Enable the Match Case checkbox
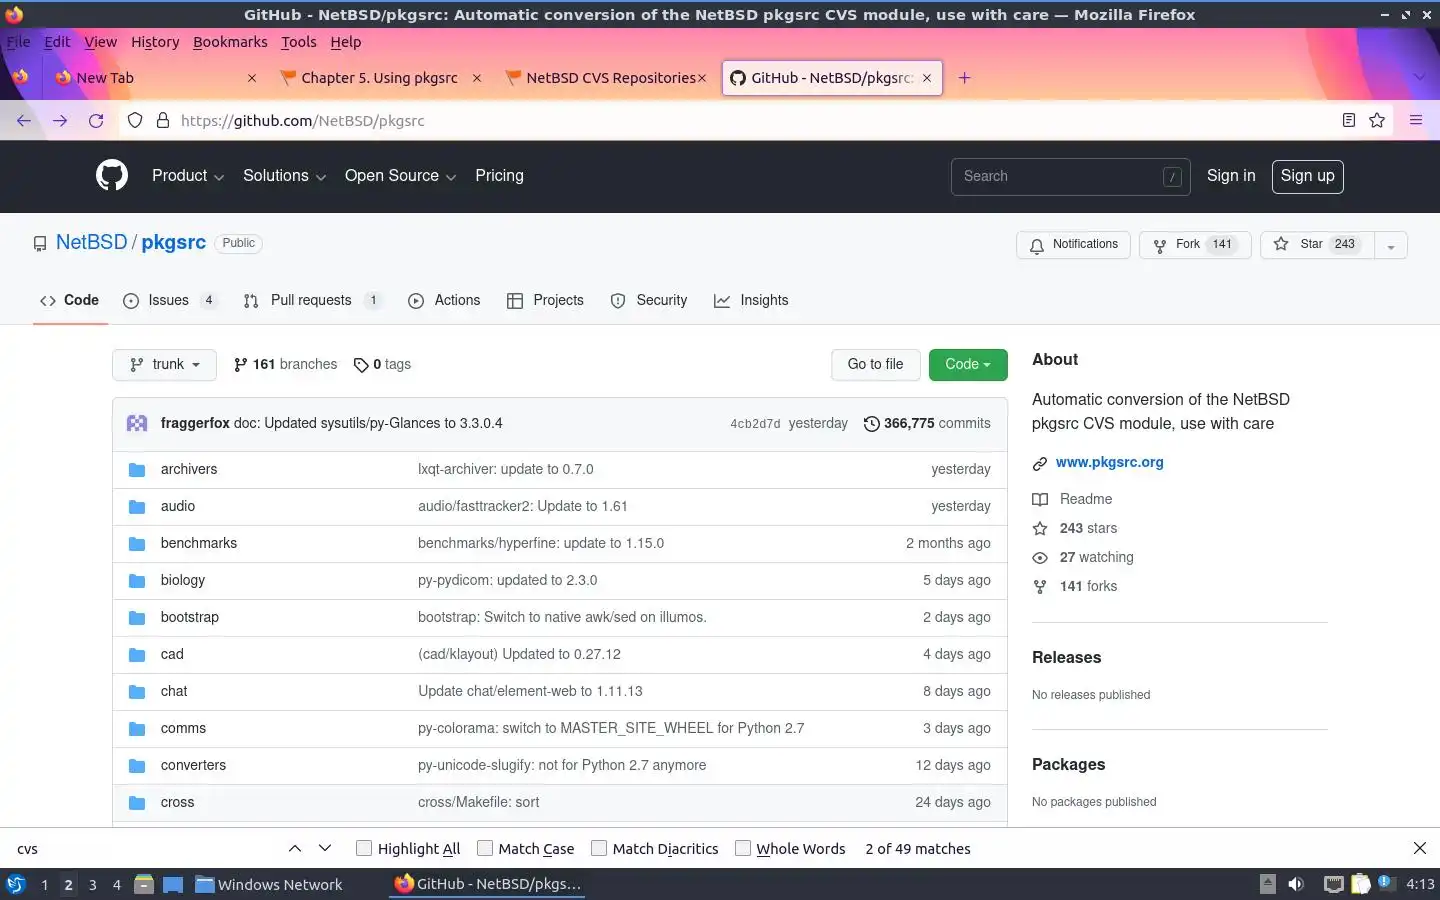The width and height of the screenshot is (1440, 900). tap(485, 848)
